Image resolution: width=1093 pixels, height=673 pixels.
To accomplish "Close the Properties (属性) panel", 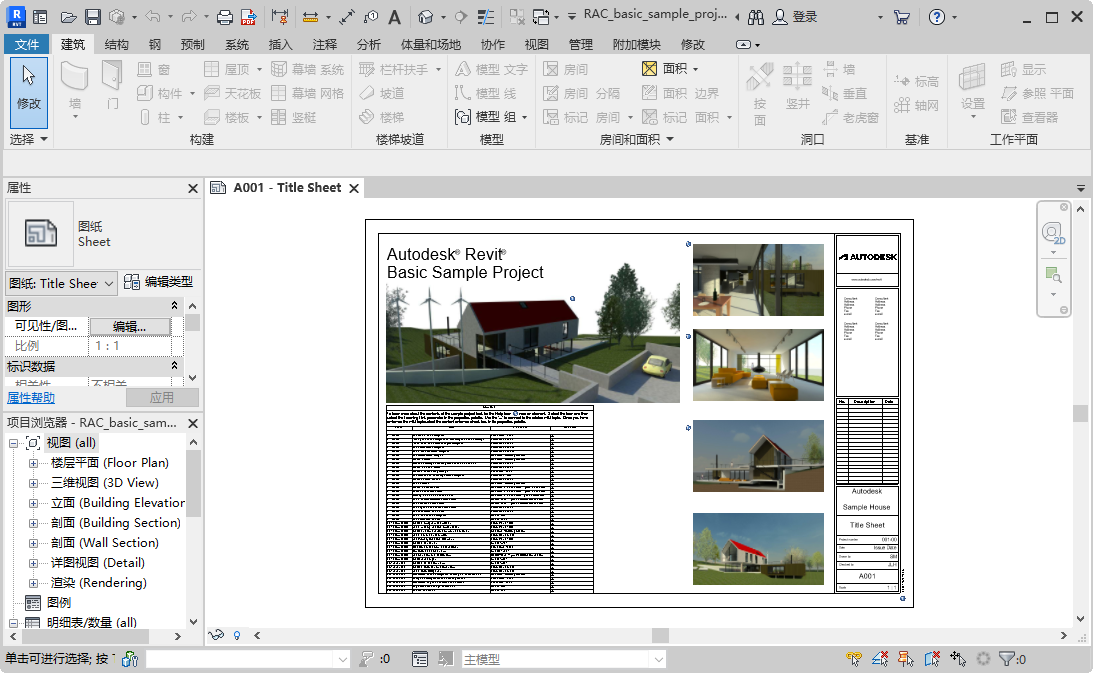I will tap(193, 188).
